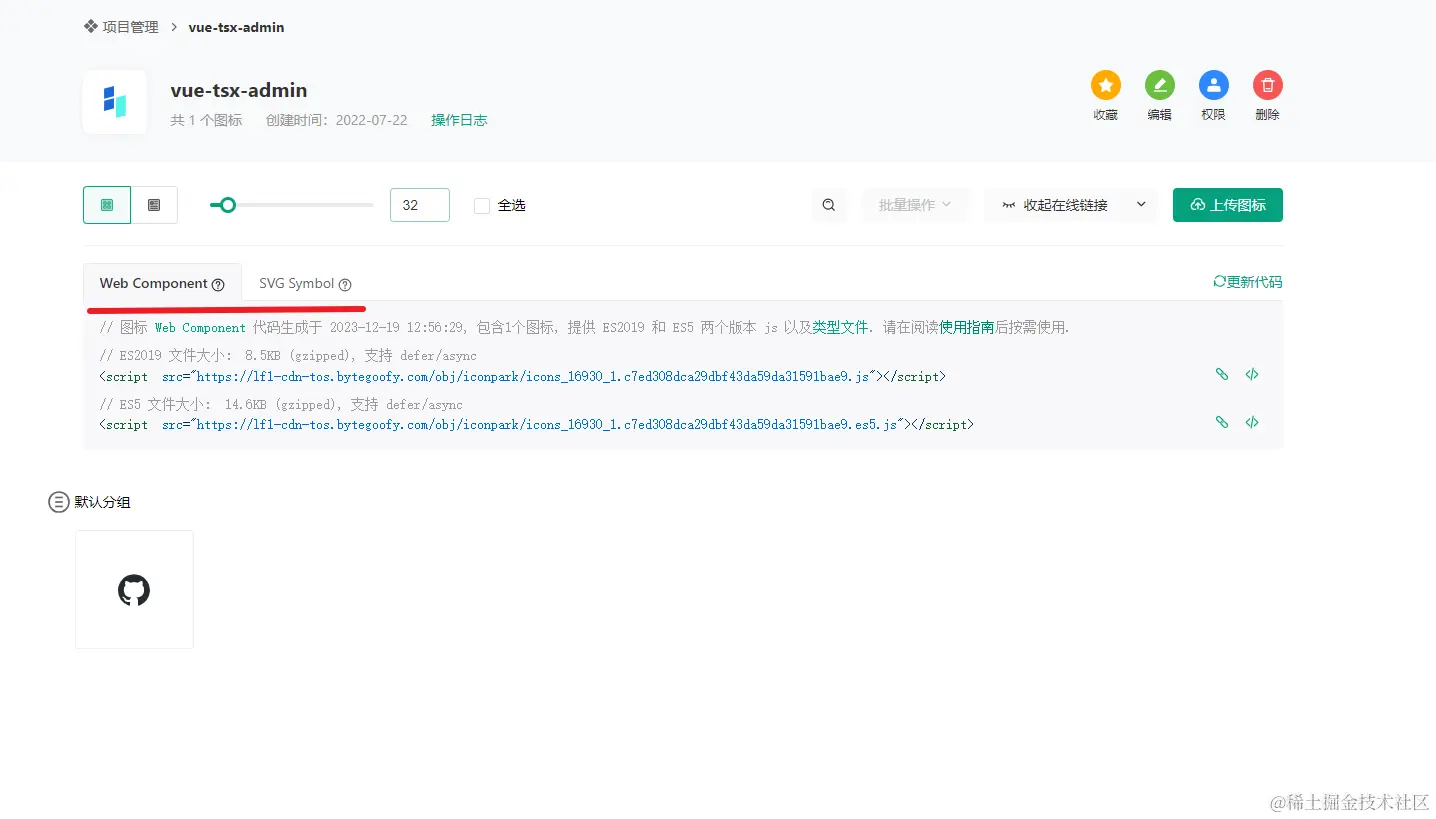Click 更新代码 refresh link
The height and width of the screenshot is (819, 1436).
(1247, 282)
